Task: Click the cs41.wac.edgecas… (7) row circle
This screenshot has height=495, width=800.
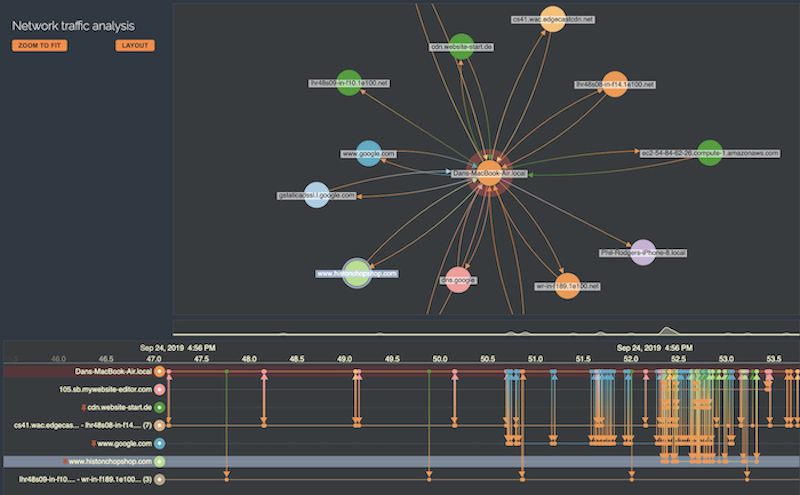Action: [160, 425]
